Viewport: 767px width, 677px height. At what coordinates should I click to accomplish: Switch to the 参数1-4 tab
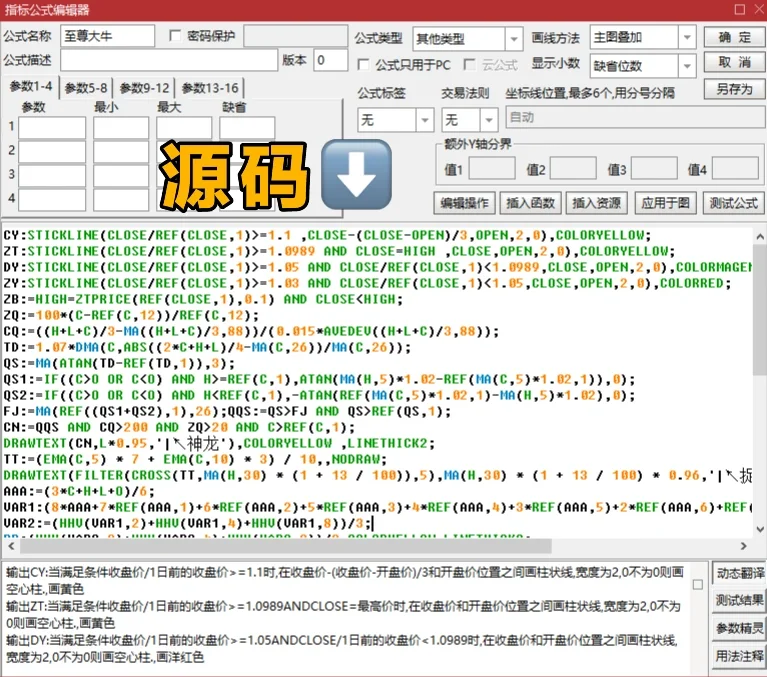click(31, 87)
